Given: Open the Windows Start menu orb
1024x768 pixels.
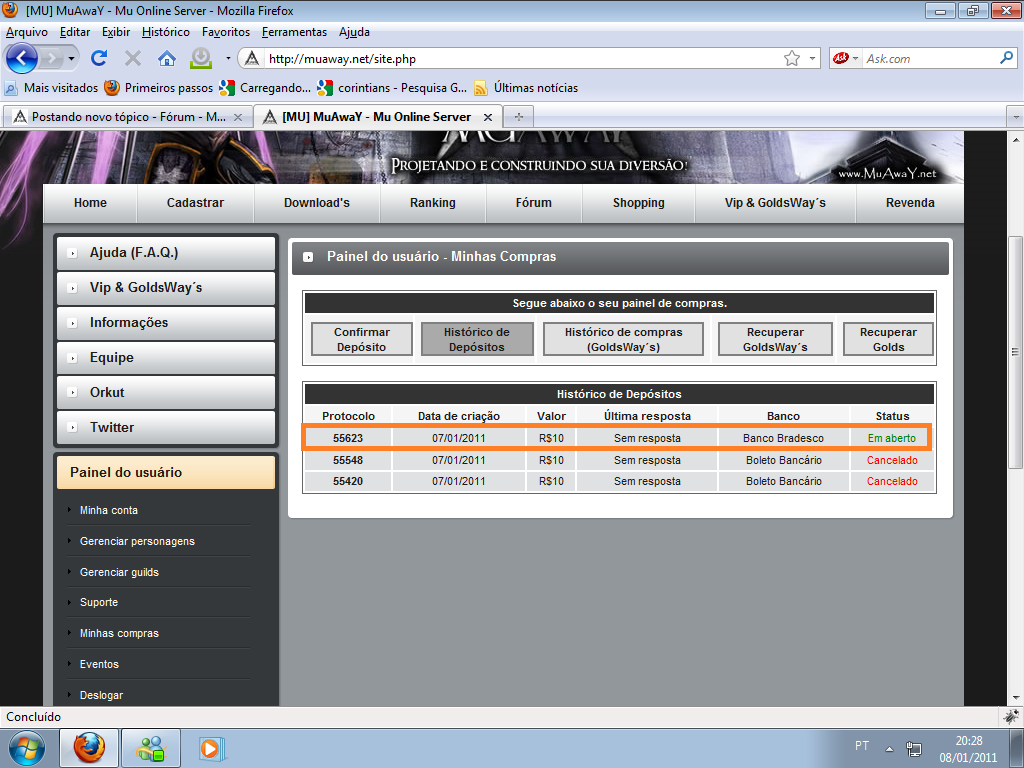Looking at the screenshot, I should (26, 747).
